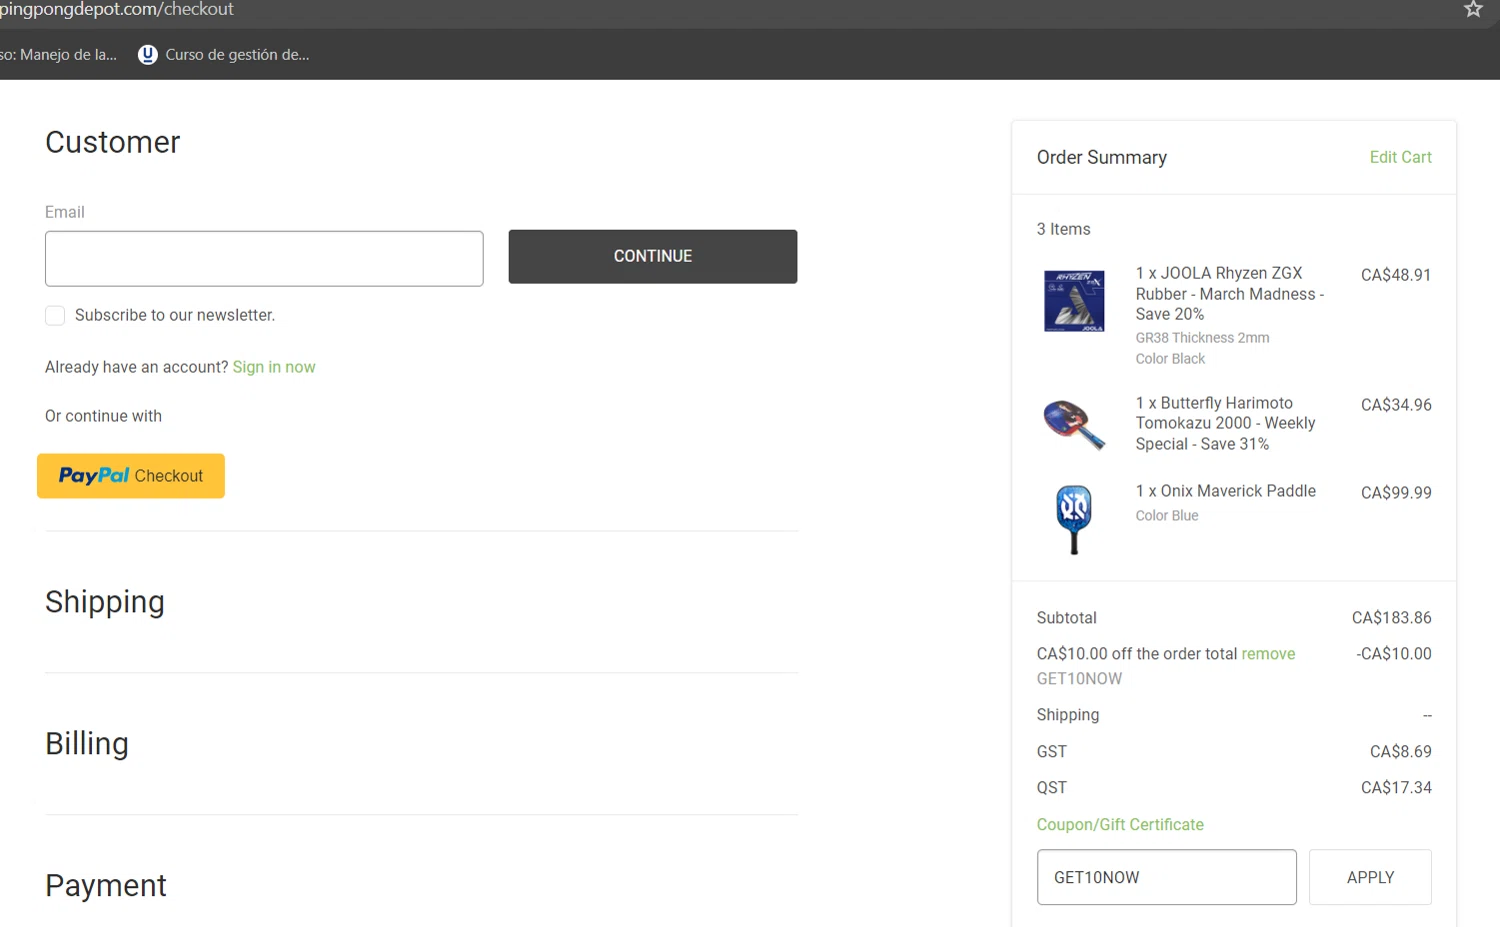Open Edit Cart link
This screenshot has height=927, width=1500.
coord(1400,157)
